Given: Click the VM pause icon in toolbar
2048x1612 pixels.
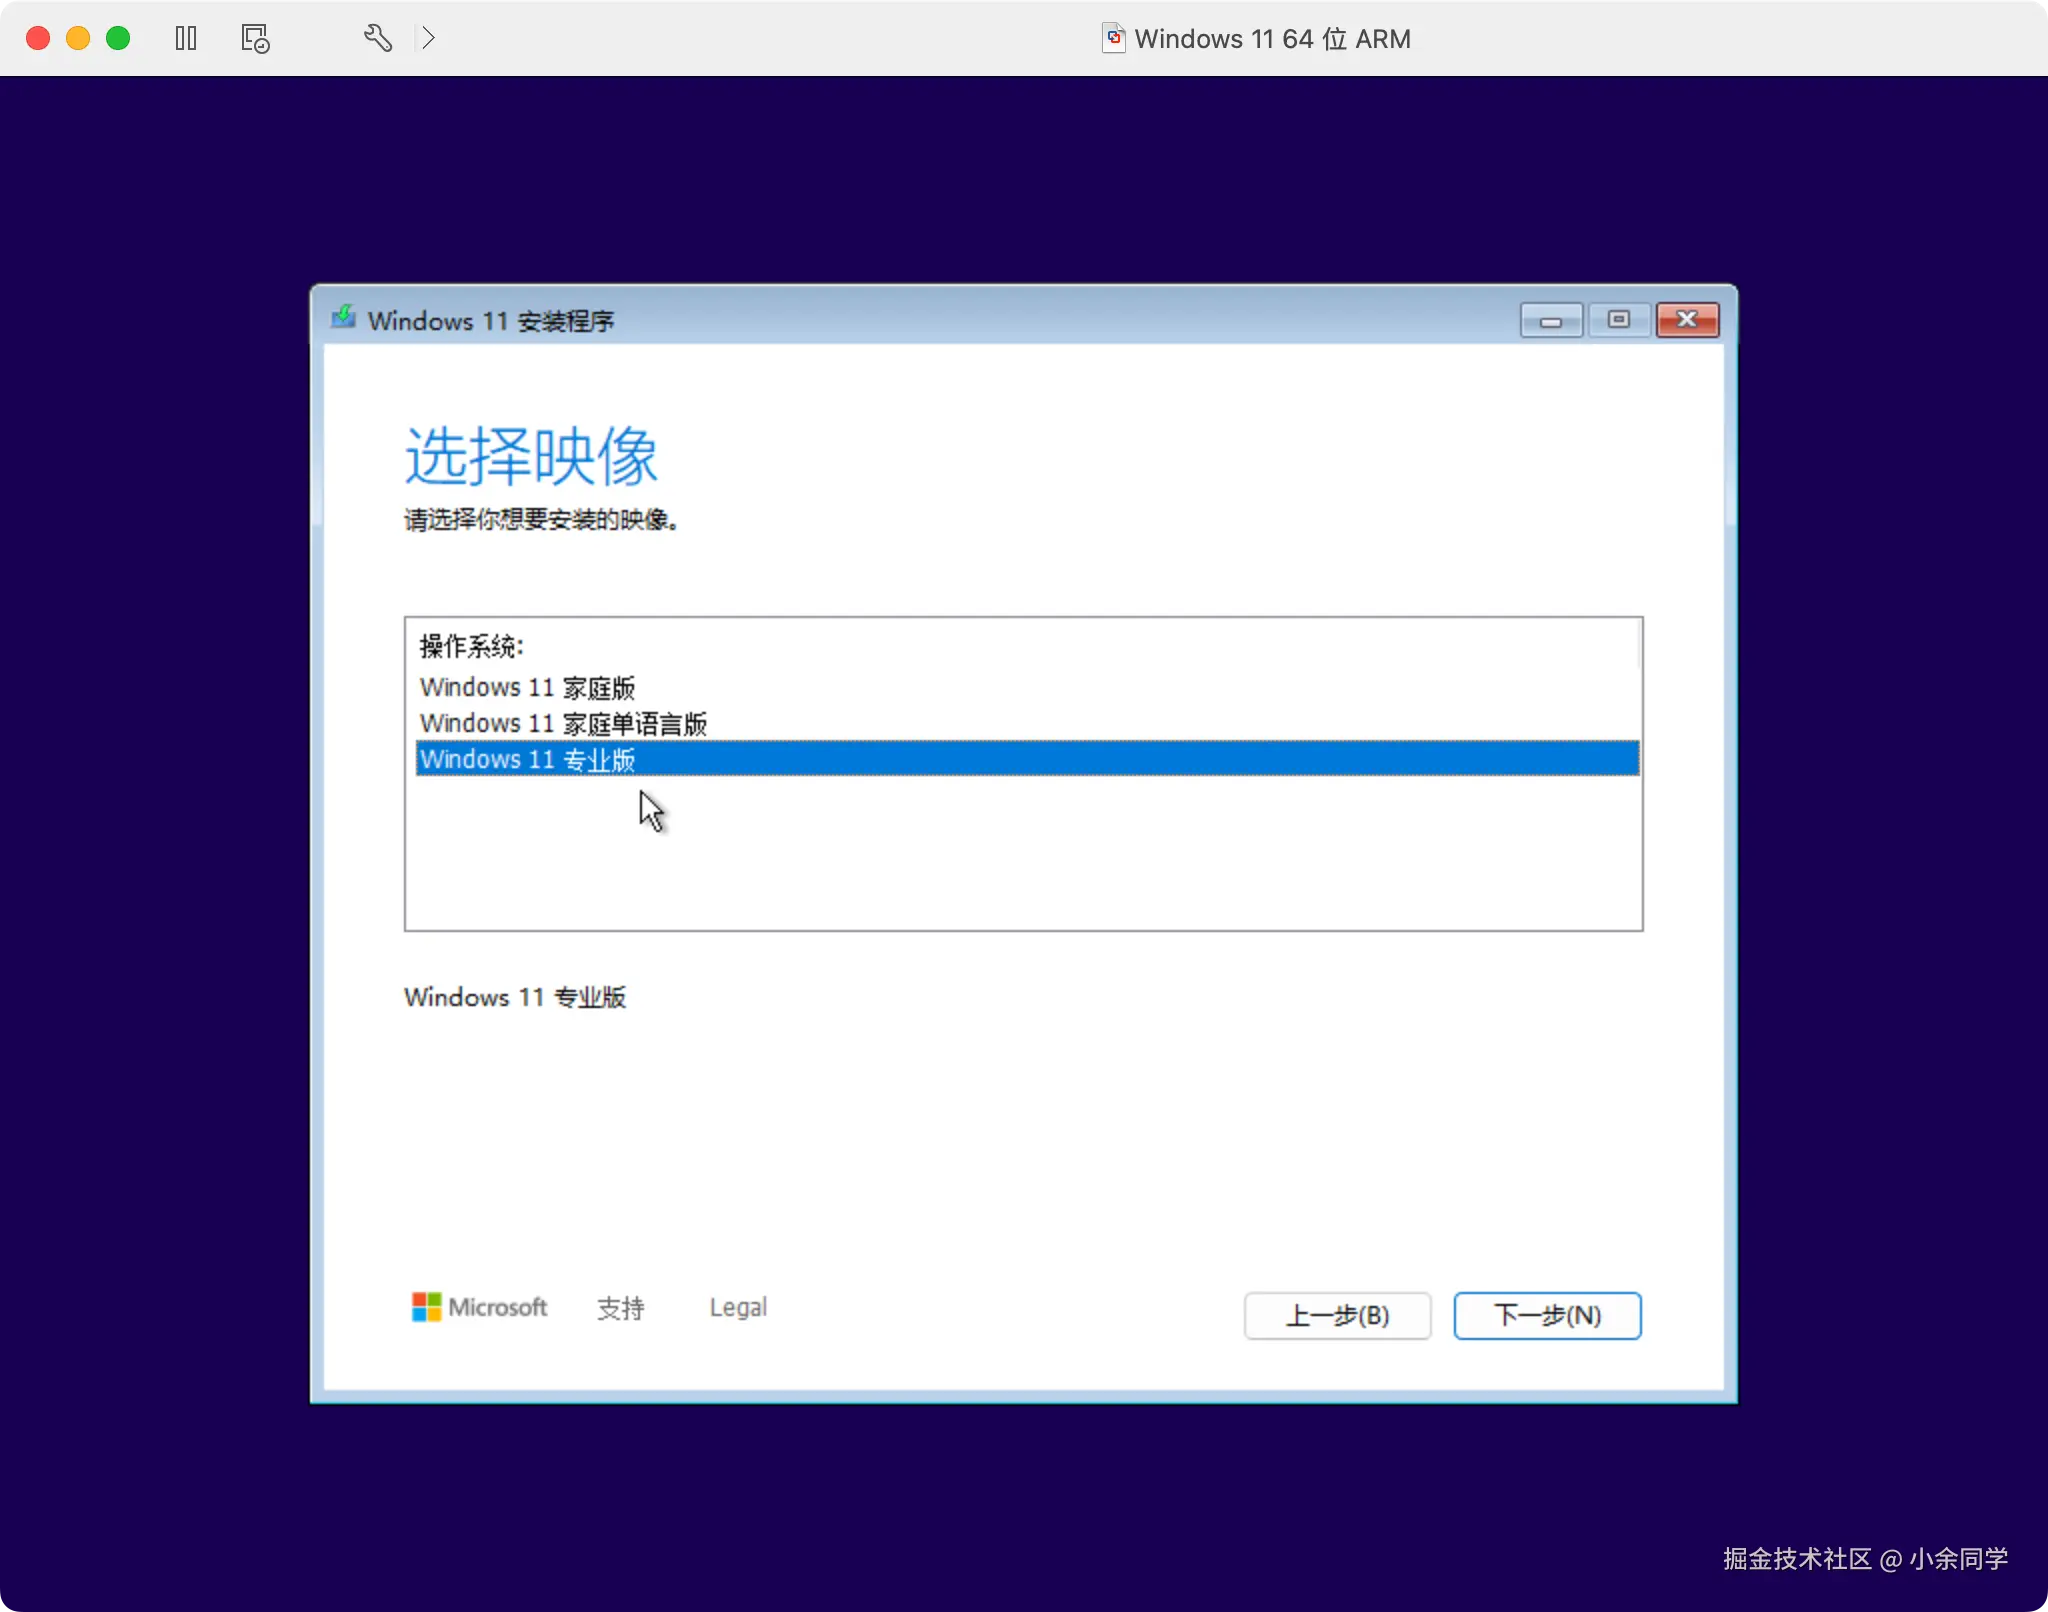Looking at the screenshot, I should (x=186, y=39).
